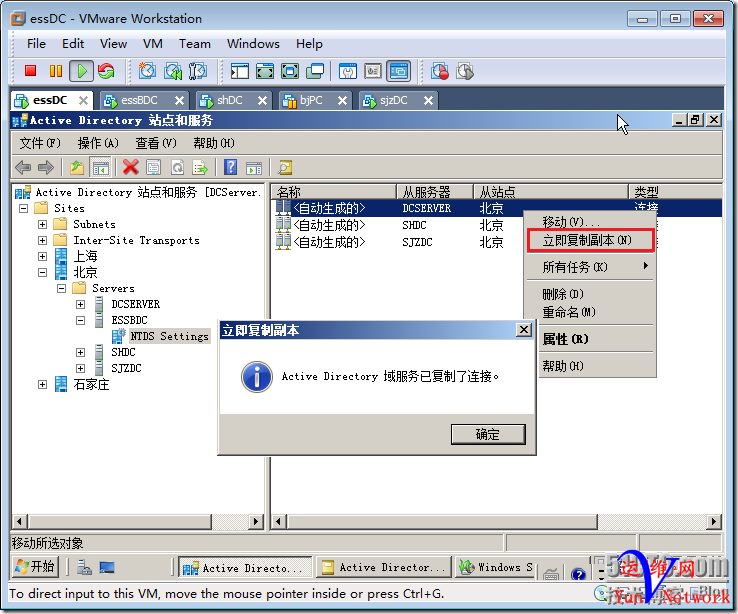This screenshot has width=738, height=614.
Task: Open 所有任务(K) submenu
Action: (x=590, y=267)
